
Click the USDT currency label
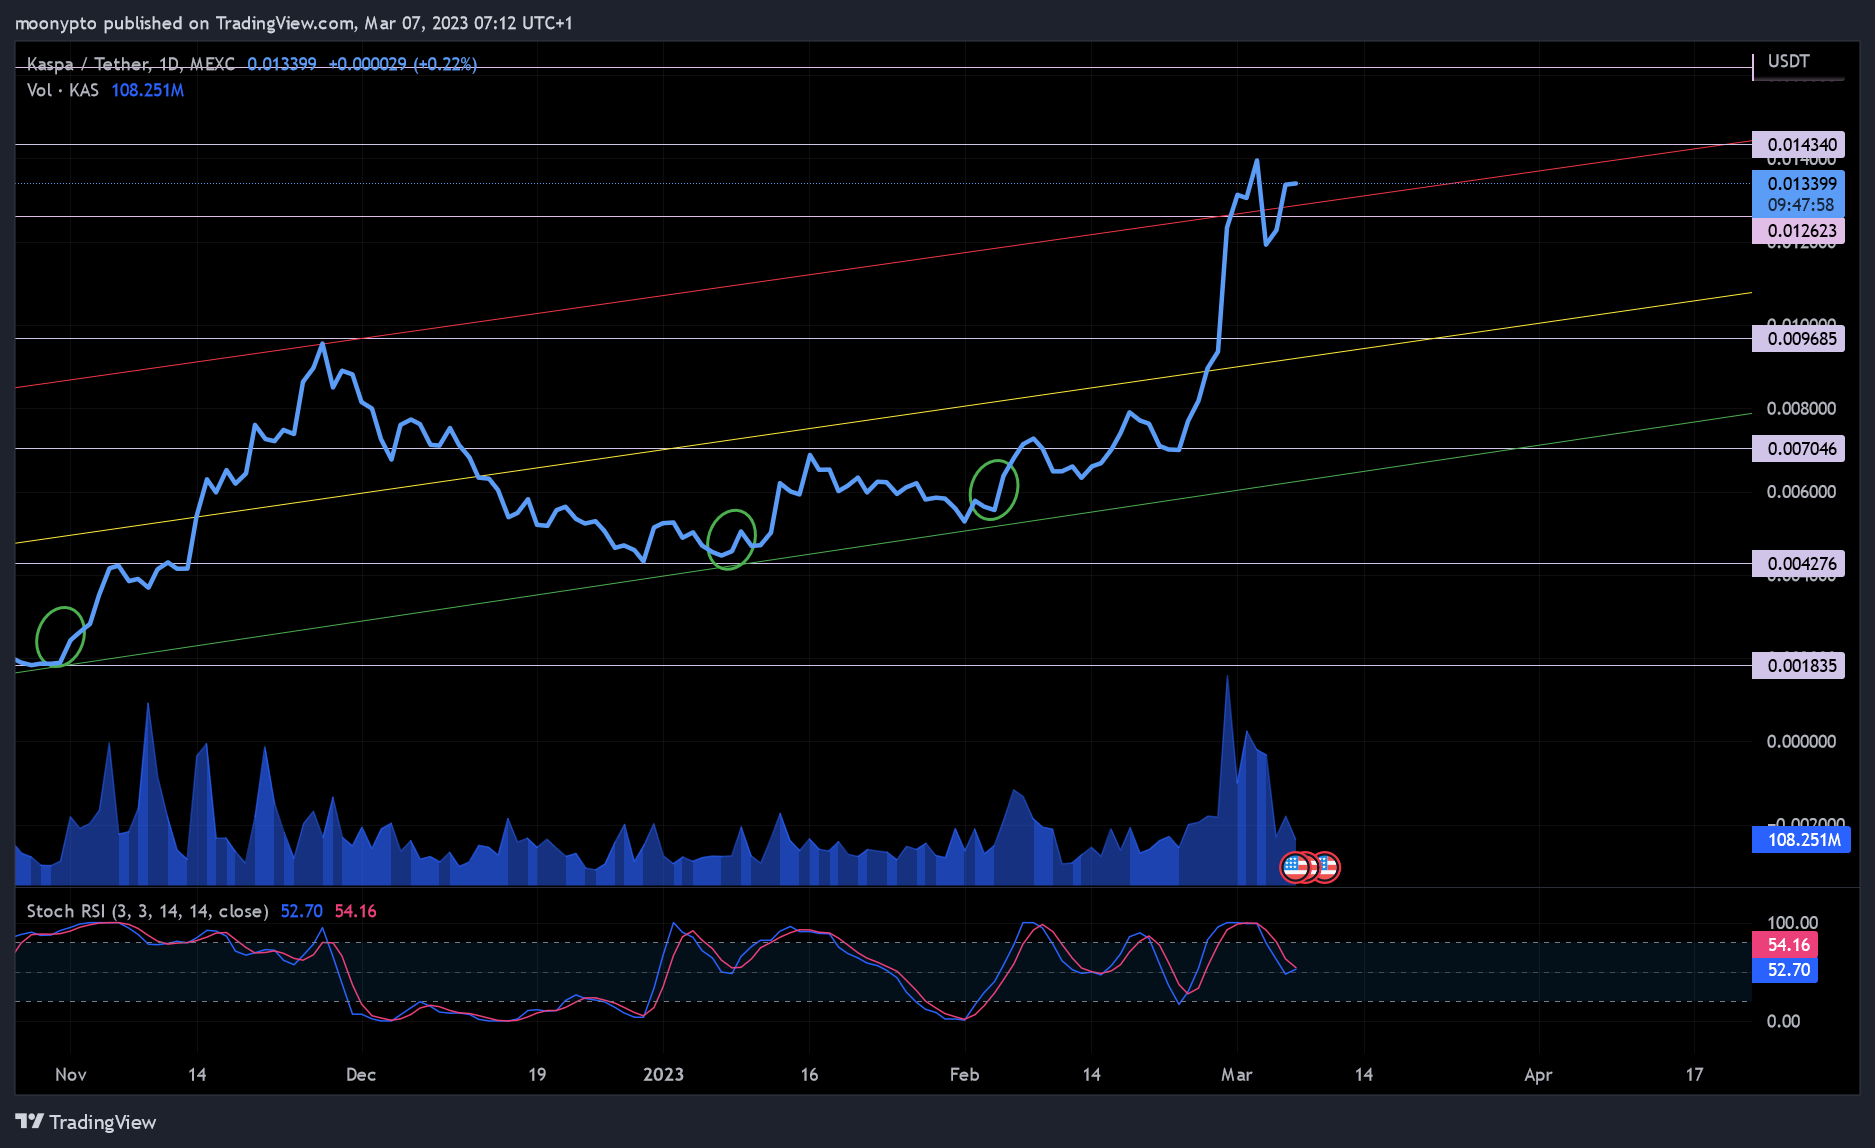pos(1788,61)
